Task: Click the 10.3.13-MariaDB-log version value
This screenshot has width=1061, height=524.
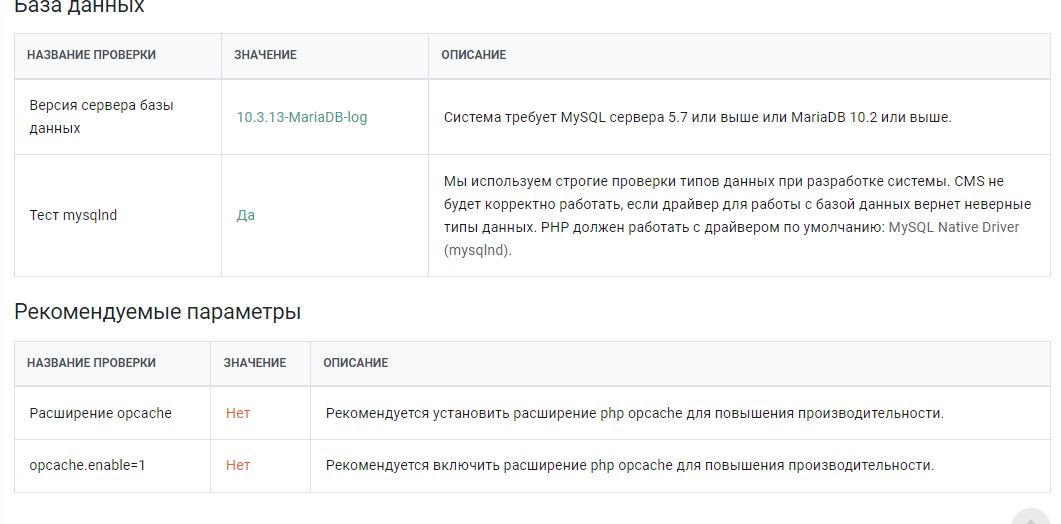Action: [302, 117]
